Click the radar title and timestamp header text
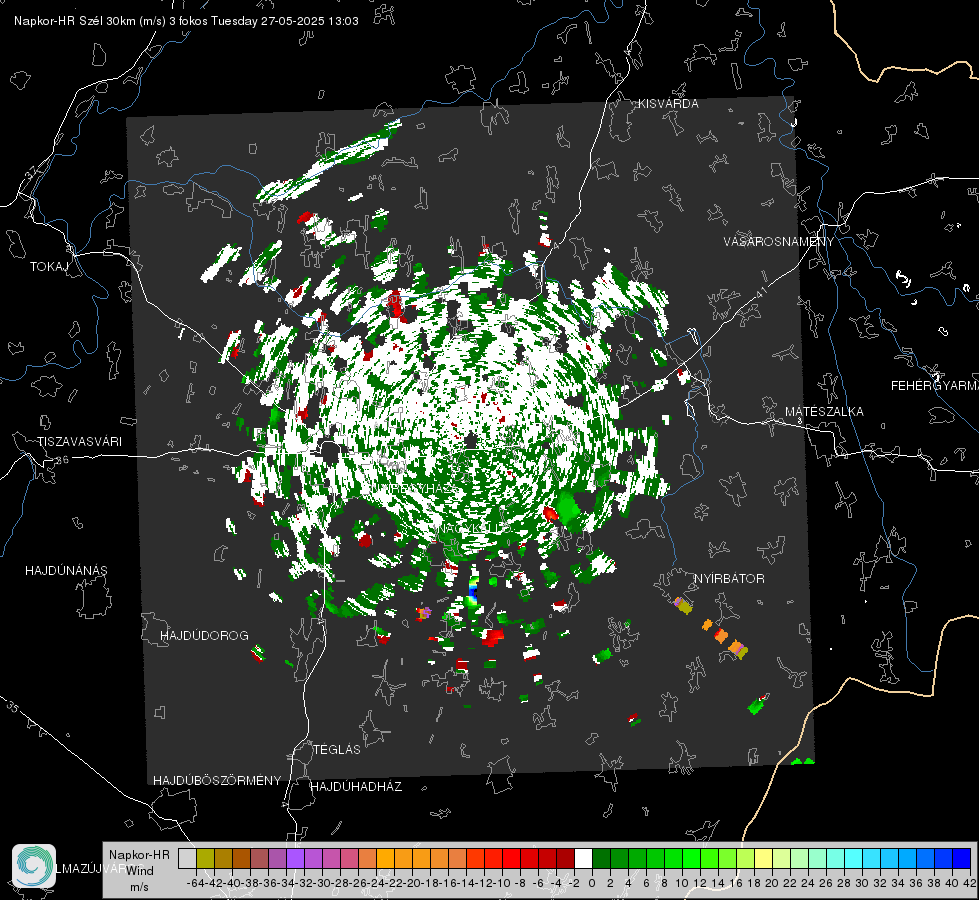 [x=186, y=21]
